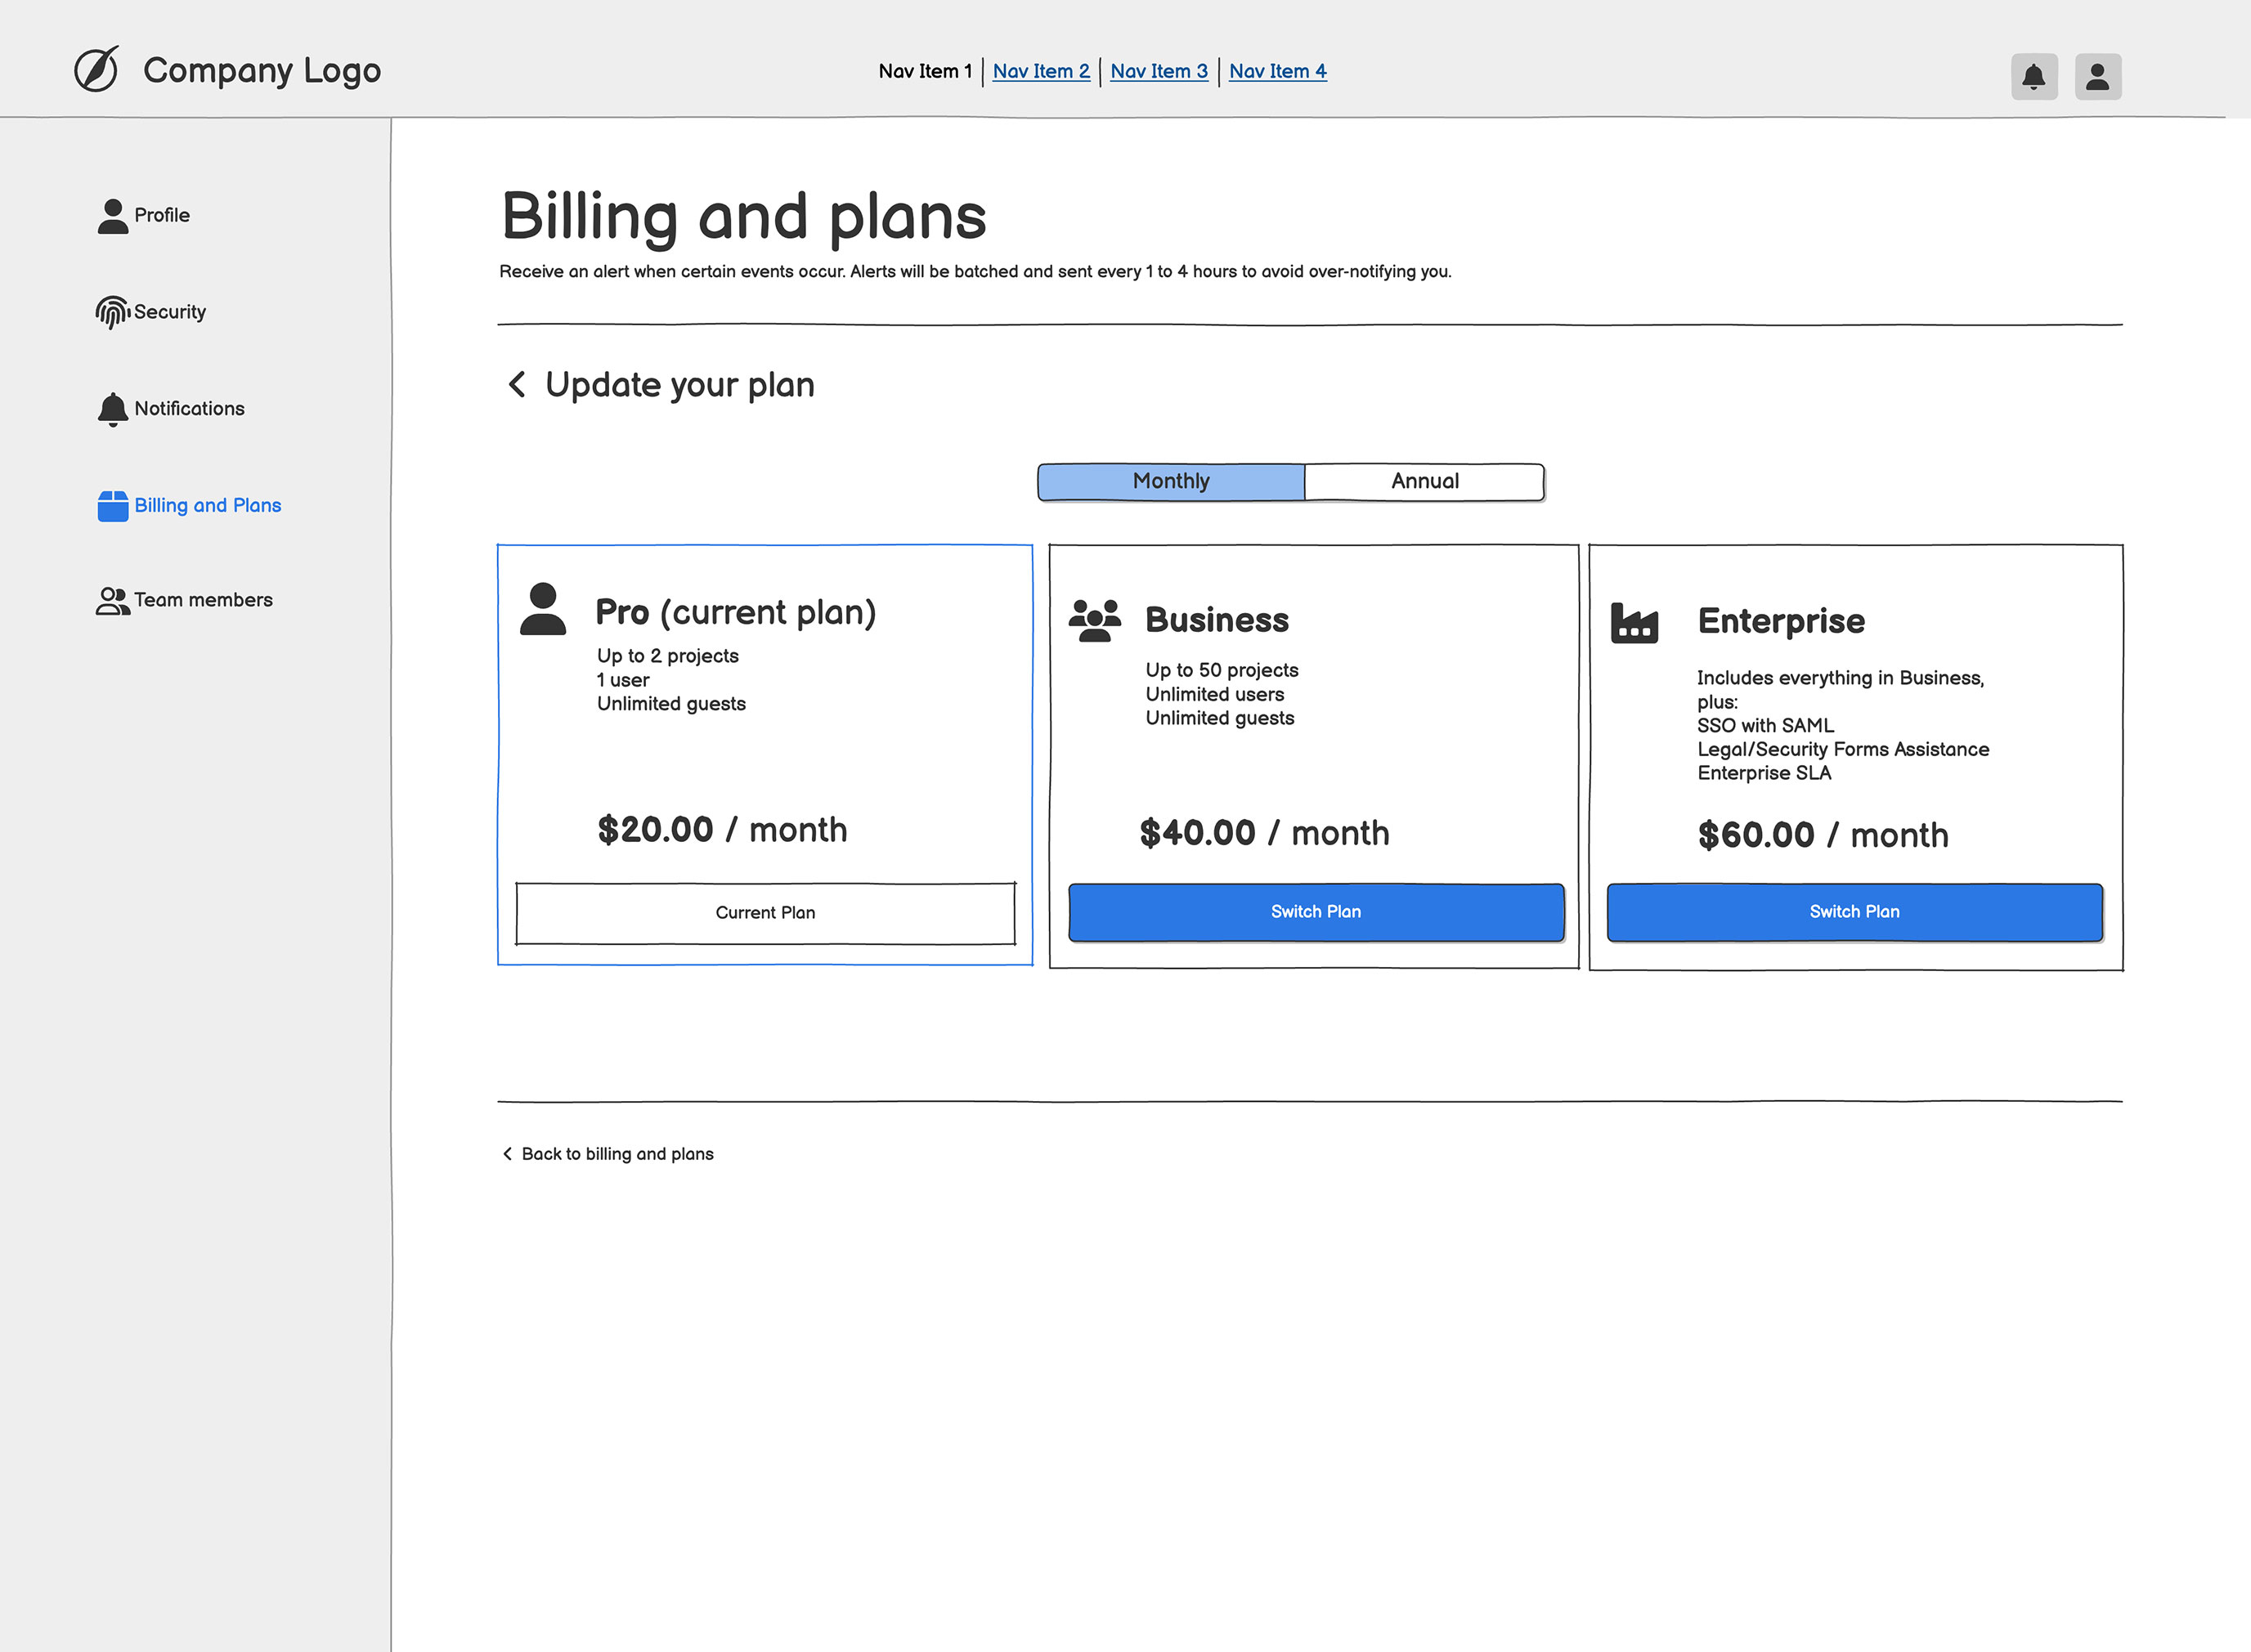Switch billing period to Annual

[1424, 482]
